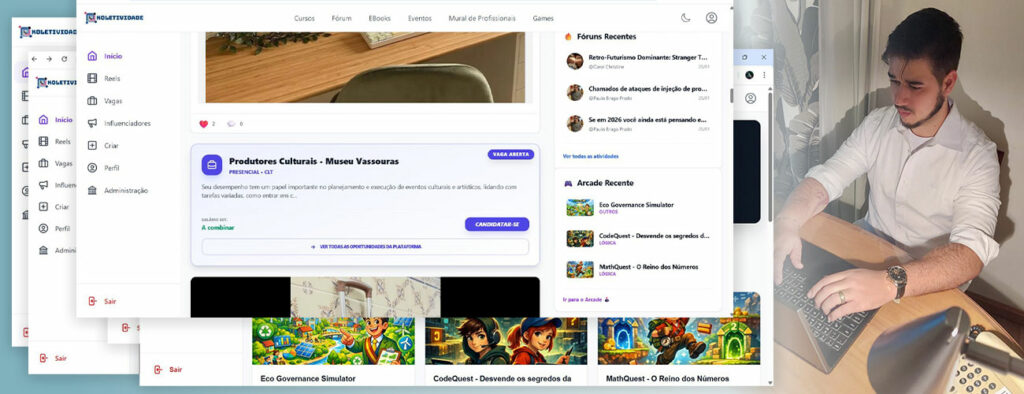Click Início icon in the second window sidebar

pos(43,120)
